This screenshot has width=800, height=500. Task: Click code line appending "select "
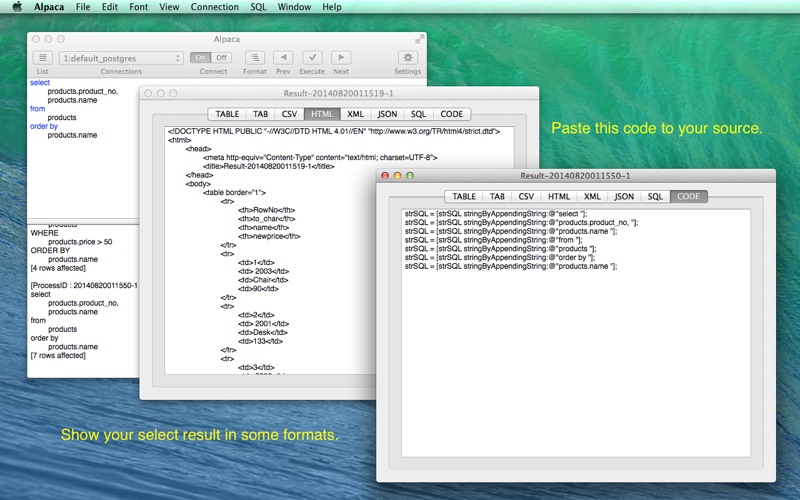pos(496,214)
